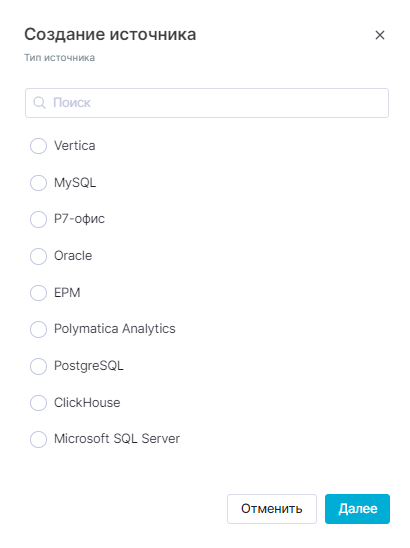Close the Создание источника dialog

(x=380, y=35)
